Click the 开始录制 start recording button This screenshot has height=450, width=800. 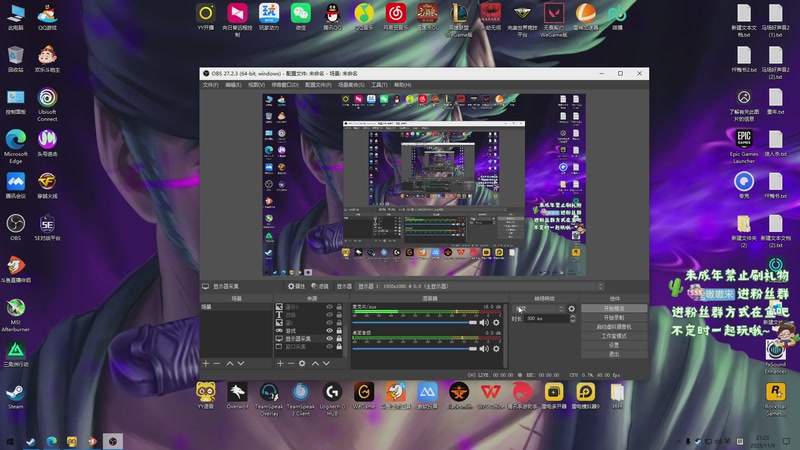click(x=614, y=318)
